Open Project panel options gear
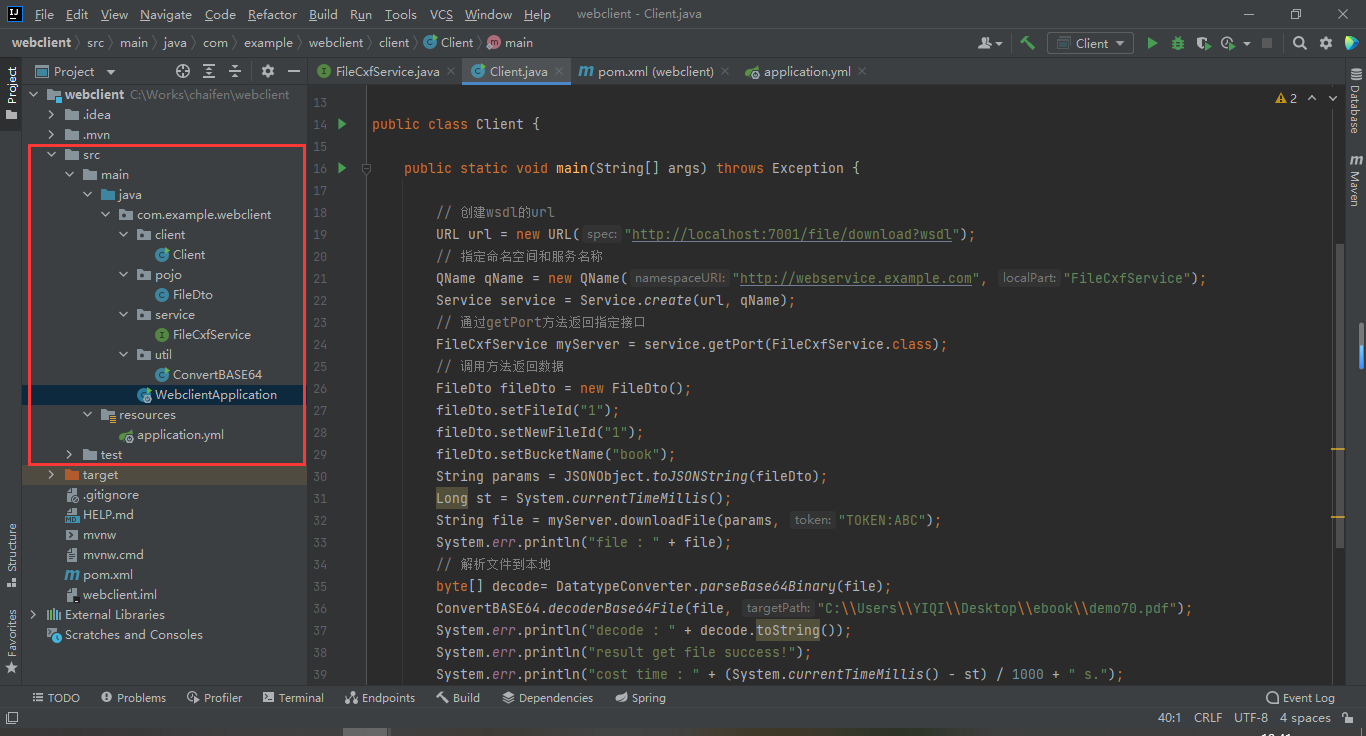The width and height of the screenshot is (1366, 736). pyautogui.click(x=267, y=71)
